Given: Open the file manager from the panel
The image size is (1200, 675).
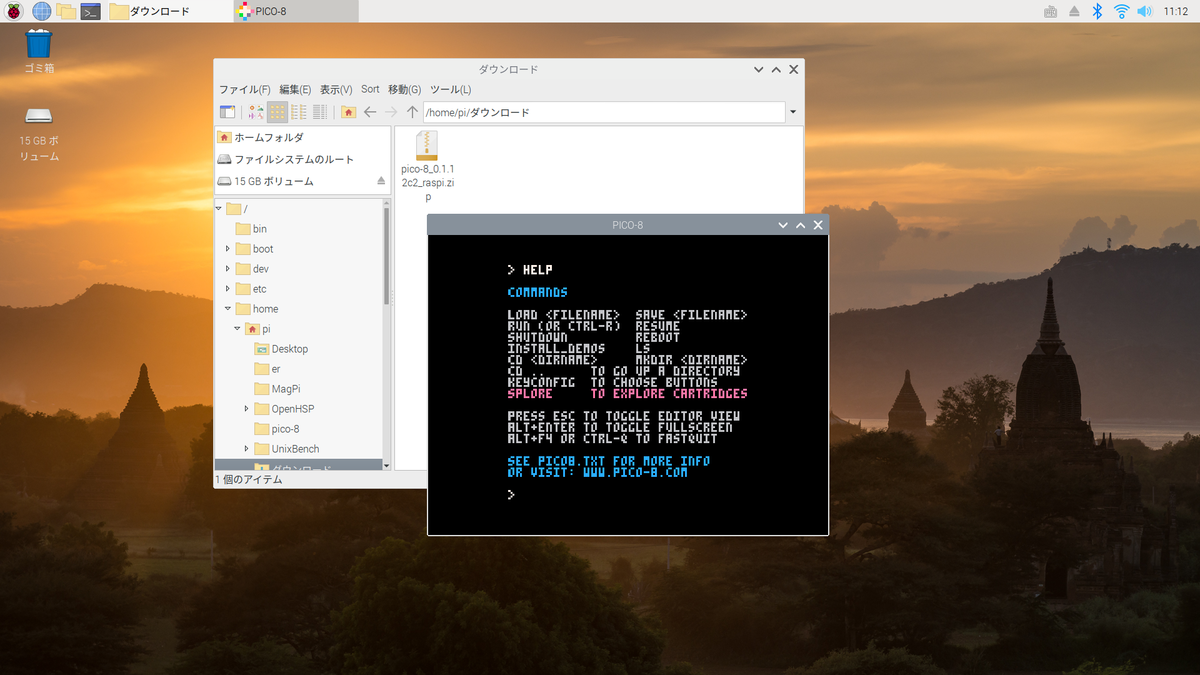Looking at the screenshot, I should 66,11.
